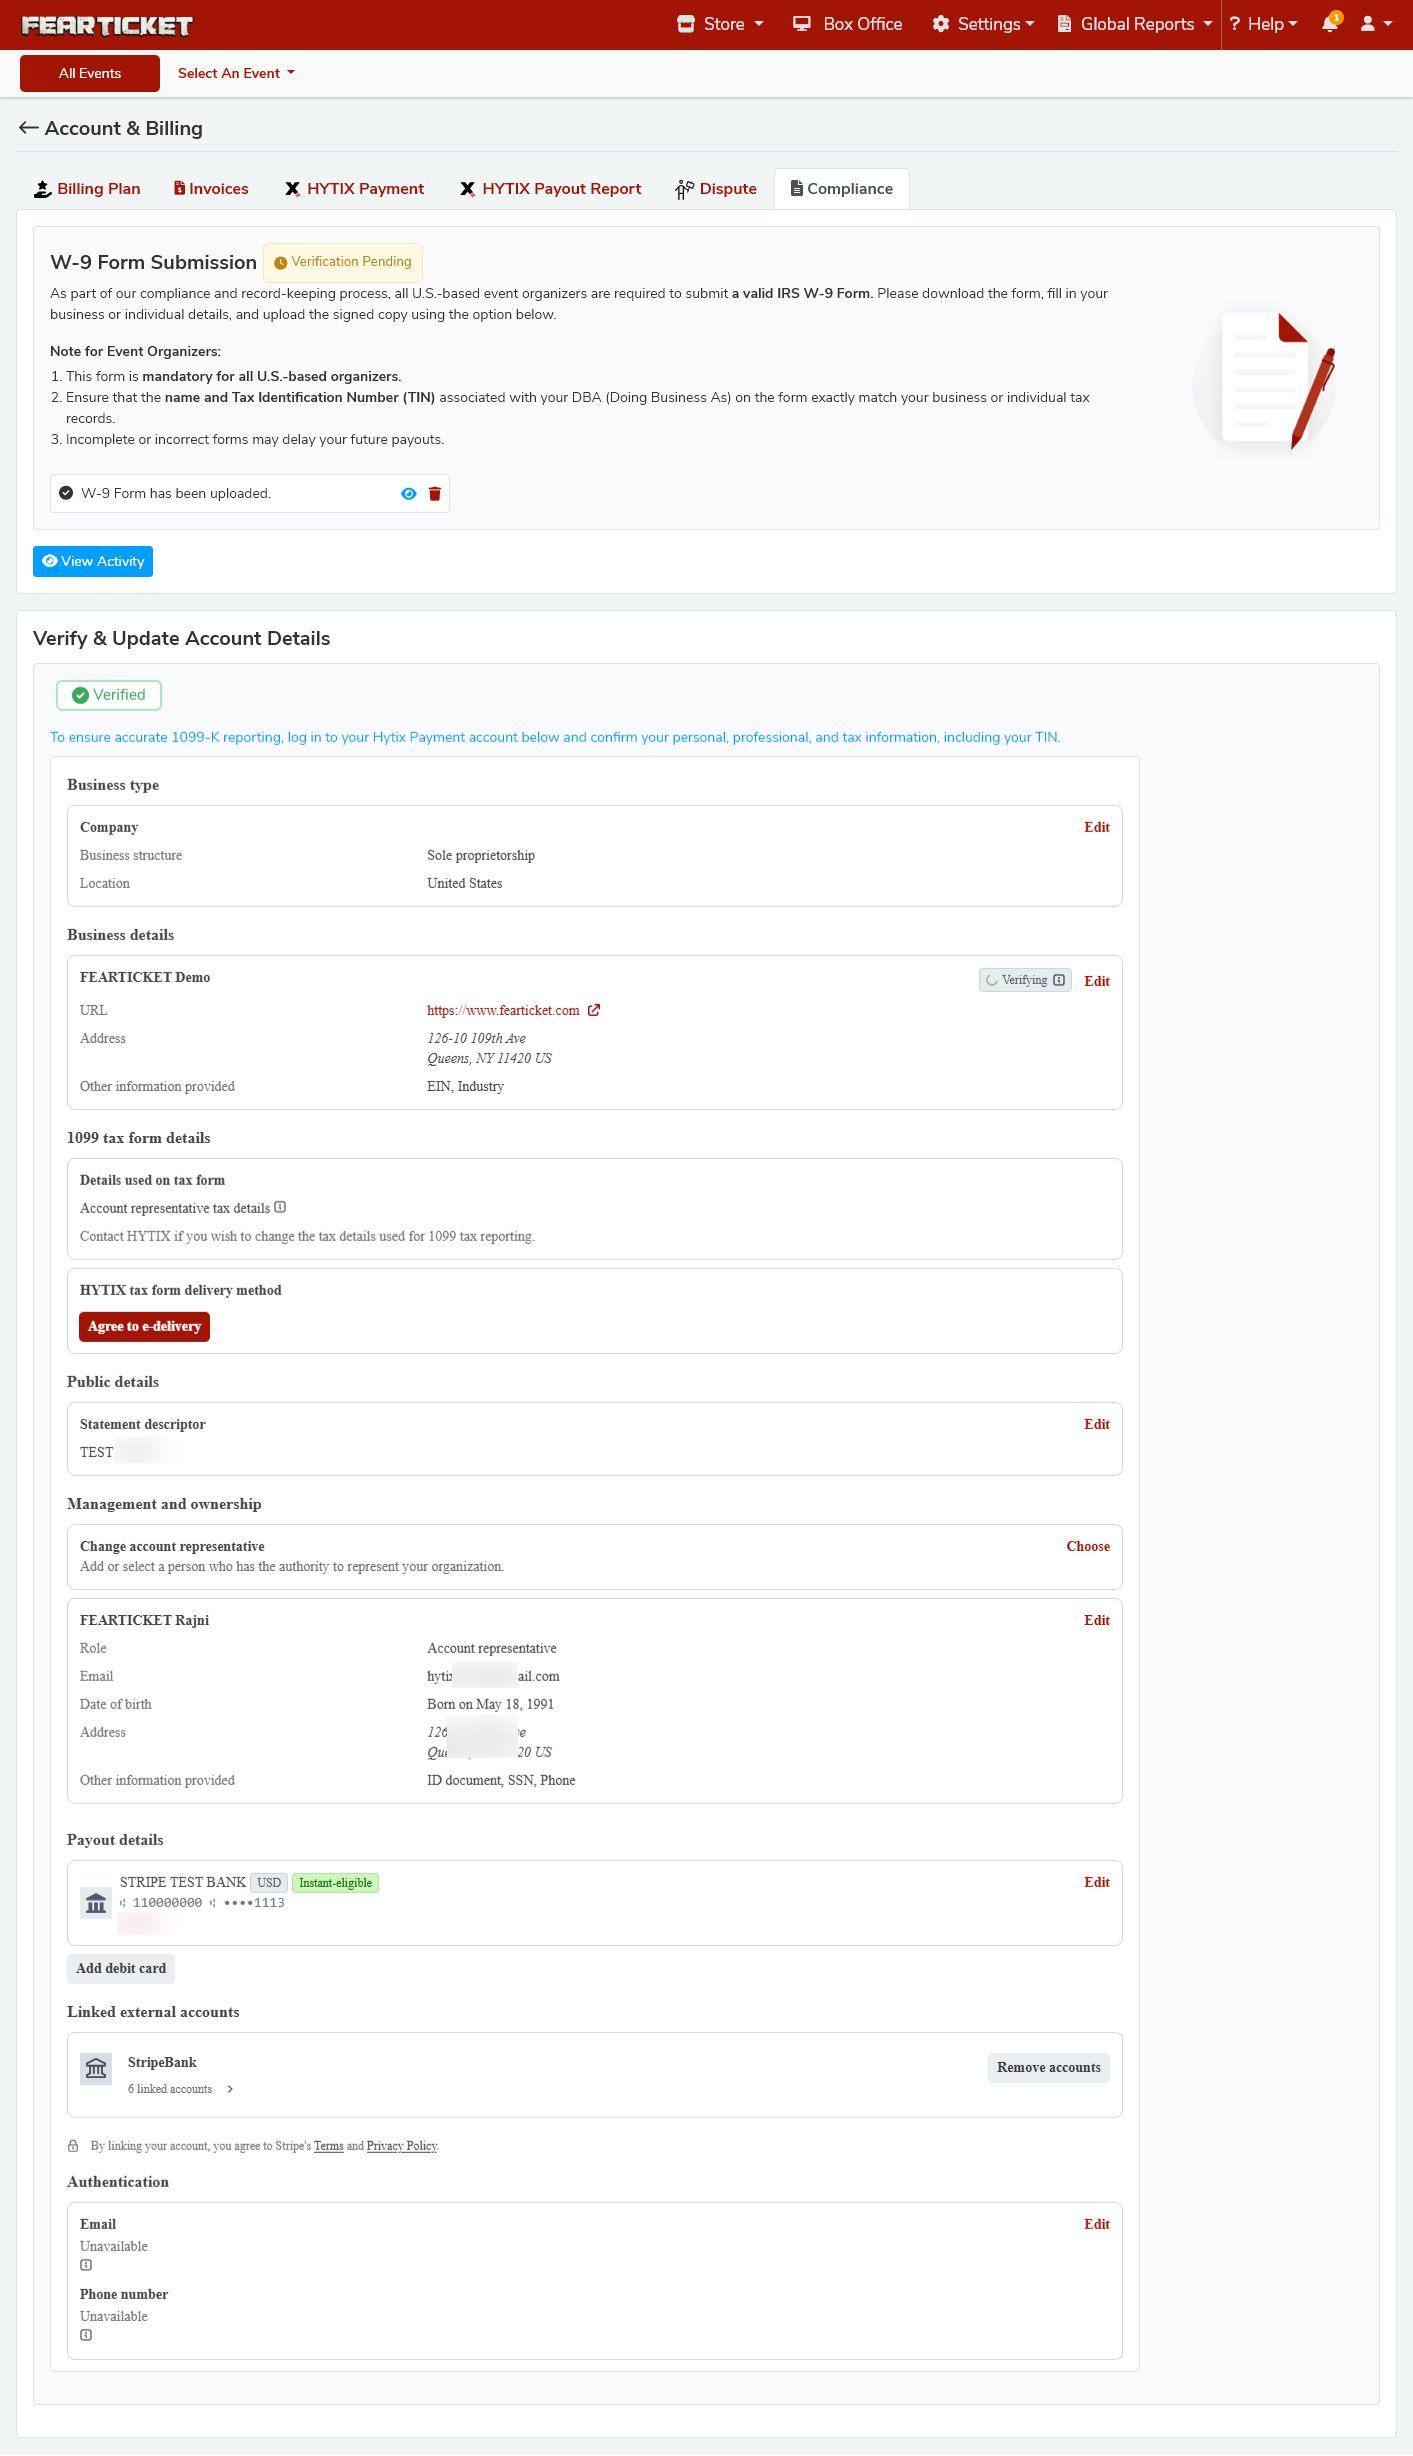1413x2456 pixels.
Task: Click the FEARTICKET logo
Action: click(x=107, y=26)
